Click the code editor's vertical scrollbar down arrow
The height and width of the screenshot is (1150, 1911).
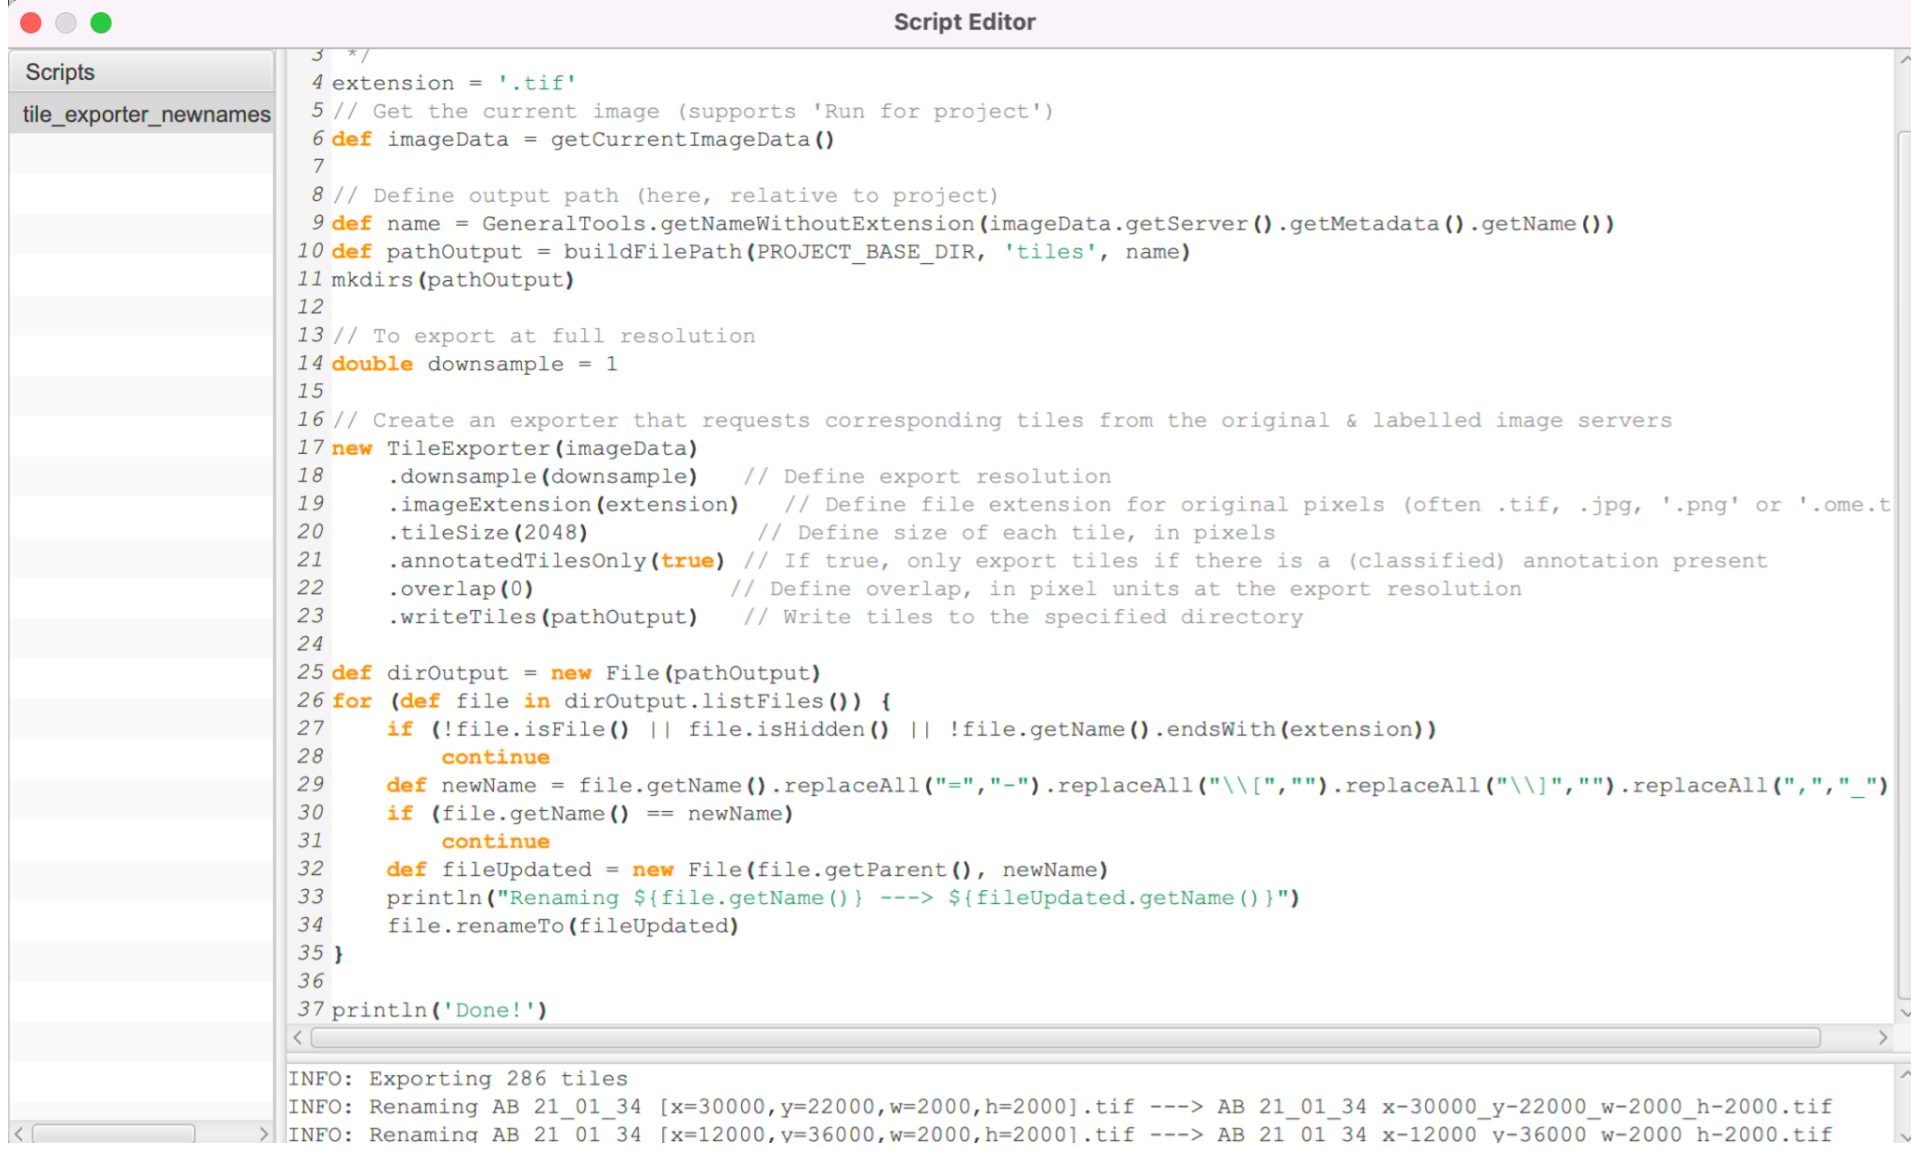tap(1903, 1013)
